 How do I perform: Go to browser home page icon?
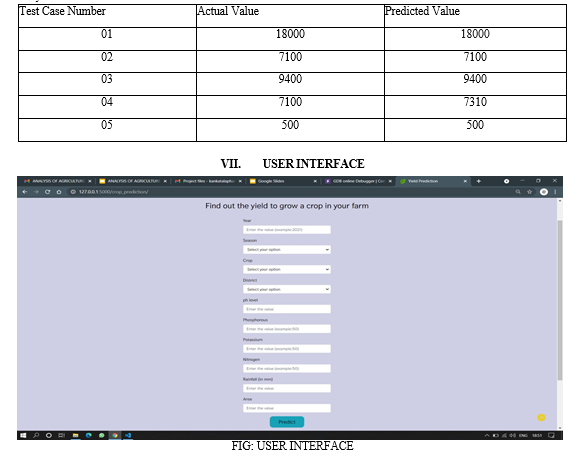[x=59, y=192]
